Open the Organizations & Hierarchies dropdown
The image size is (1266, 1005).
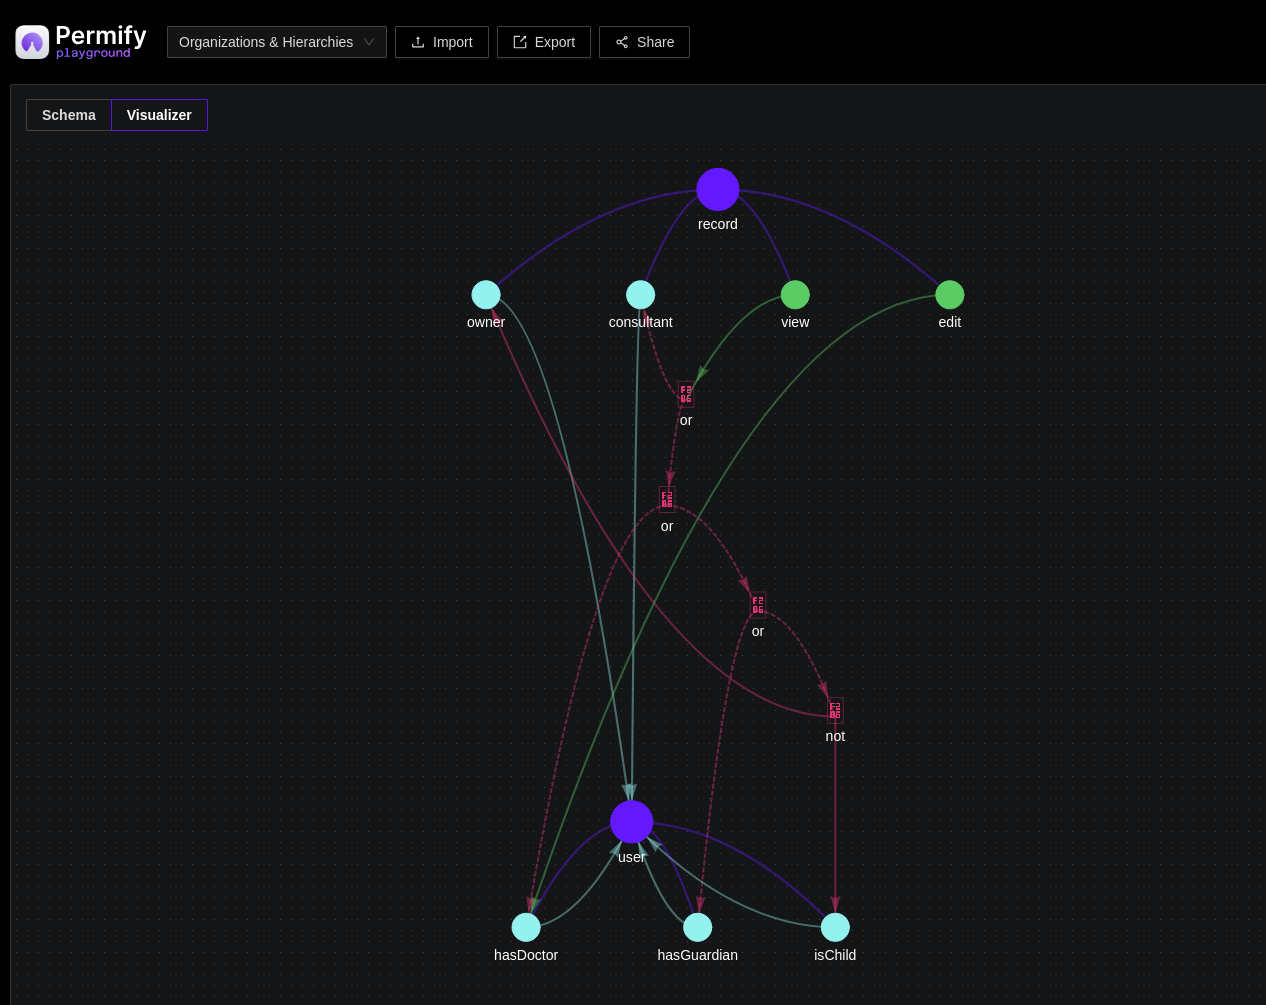[276, 42]
